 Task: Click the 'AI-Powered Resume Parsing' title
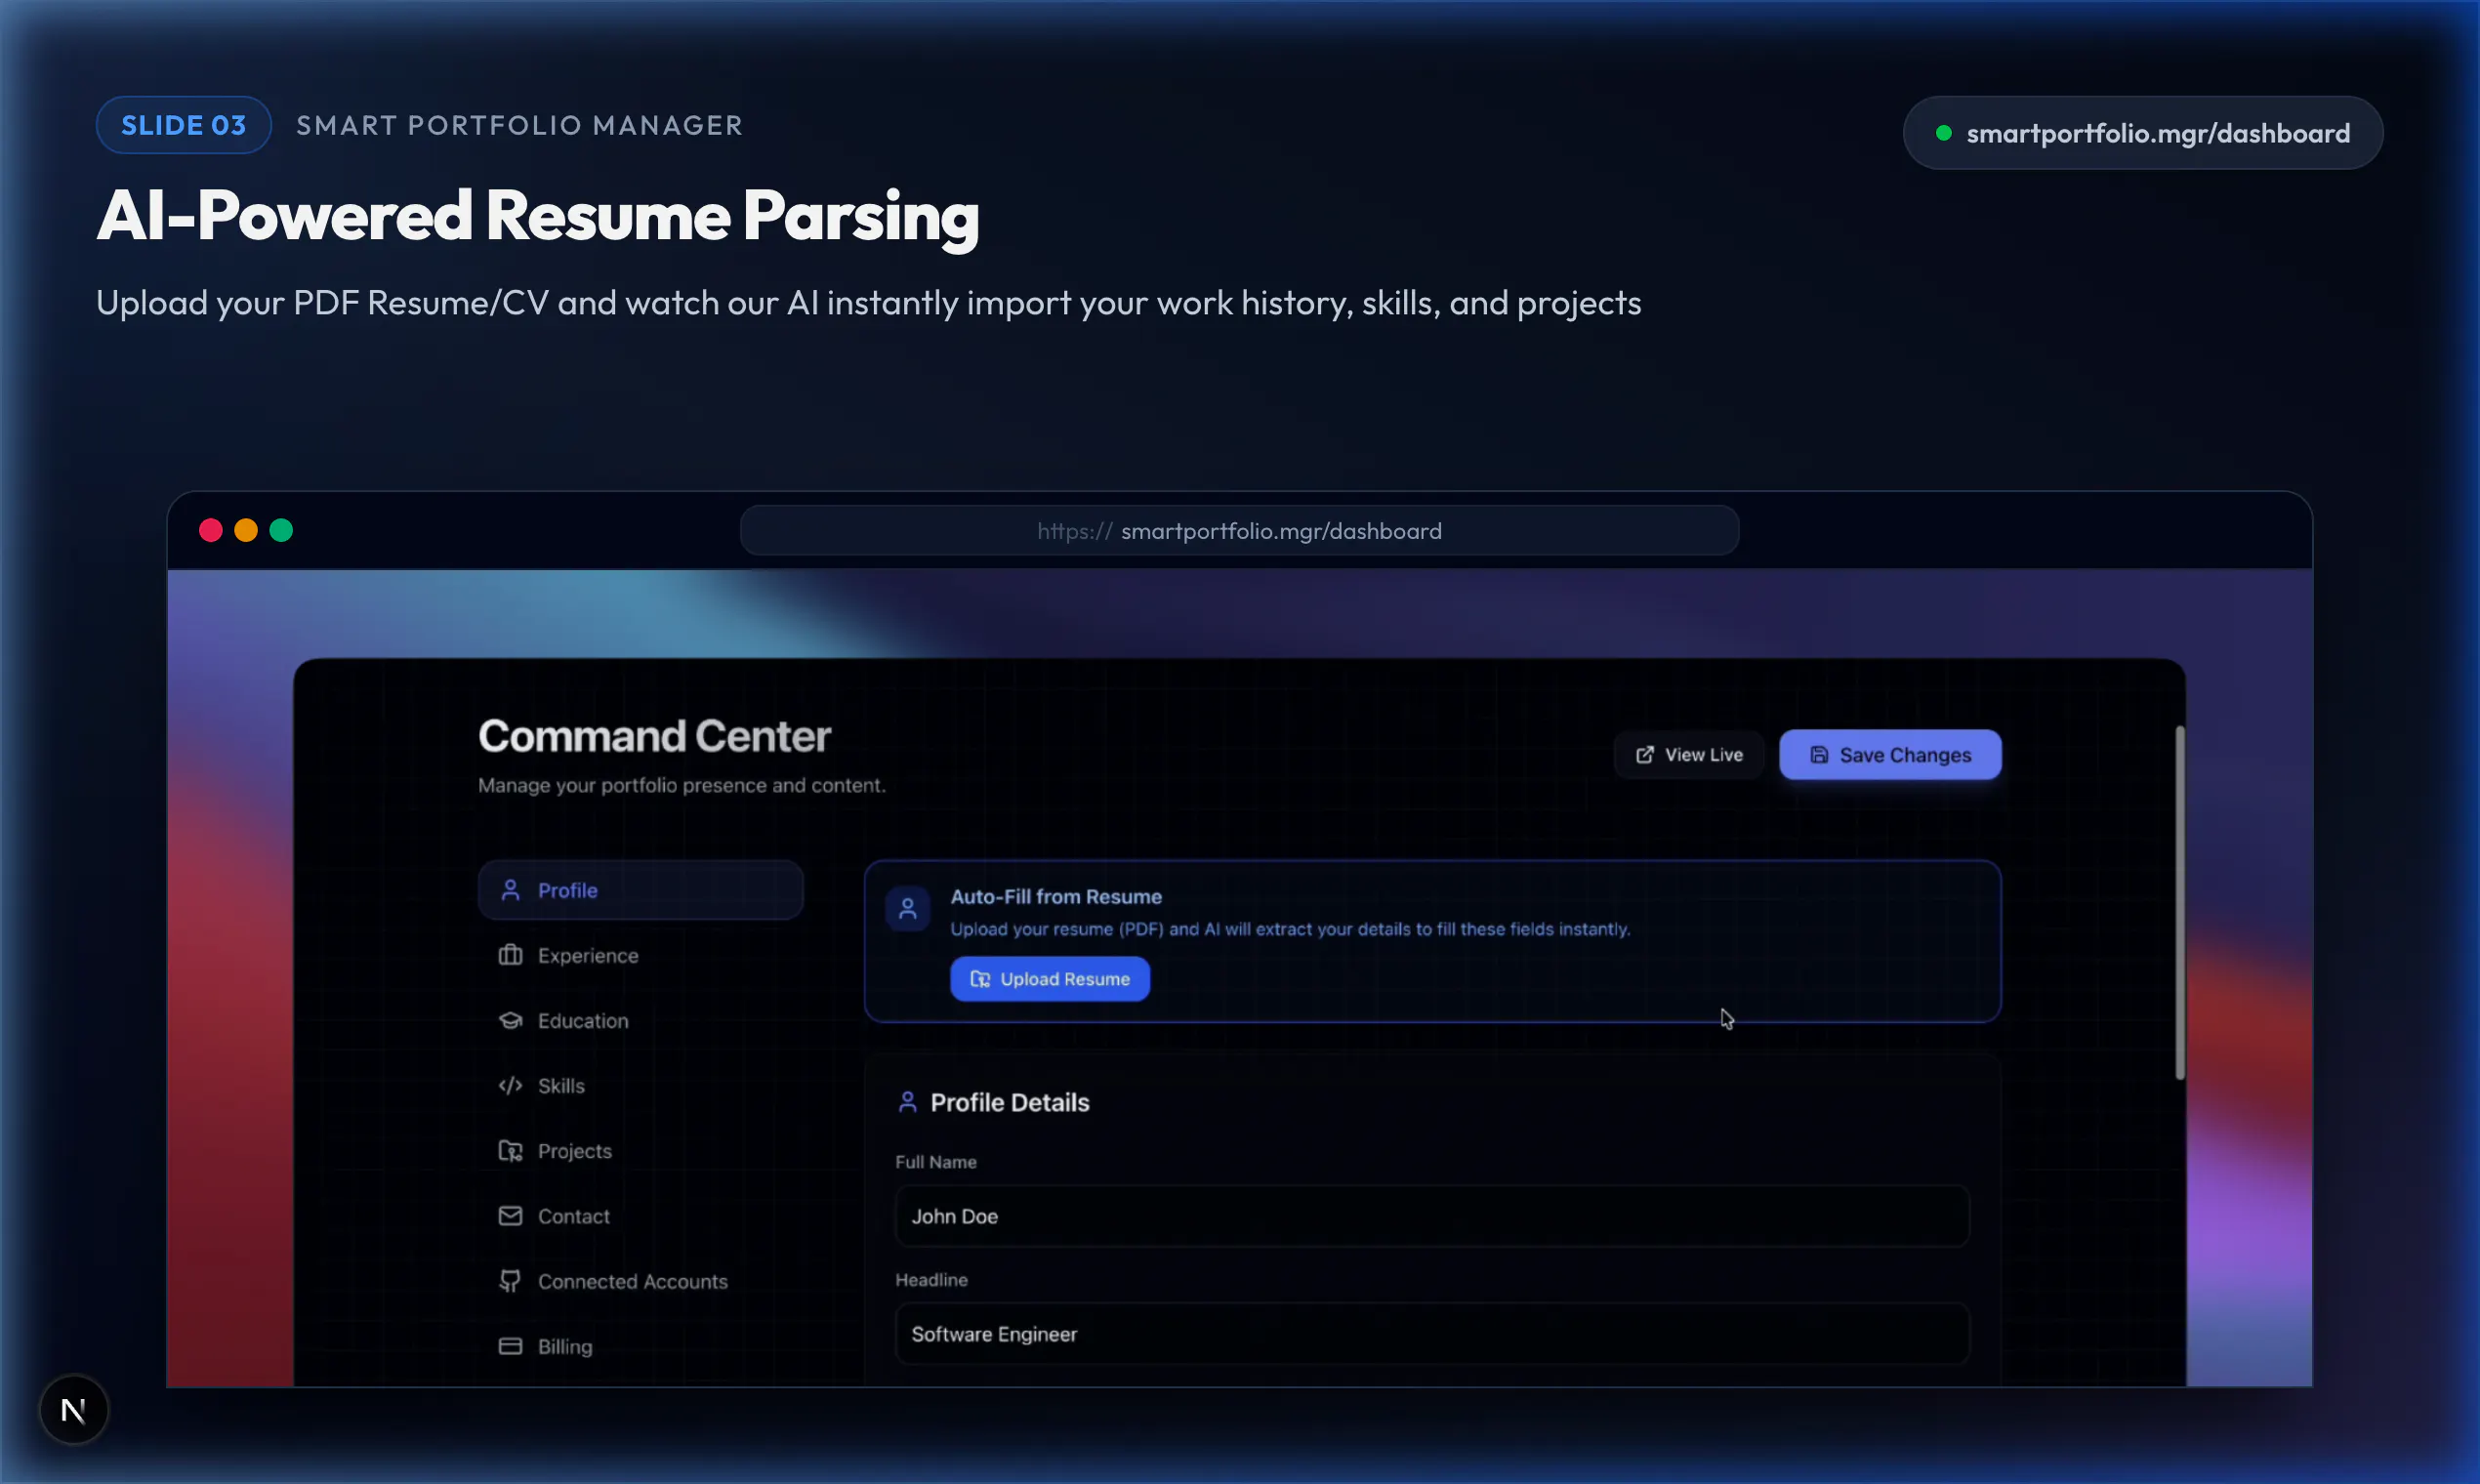pyautogui.click(x=538, y=217)
